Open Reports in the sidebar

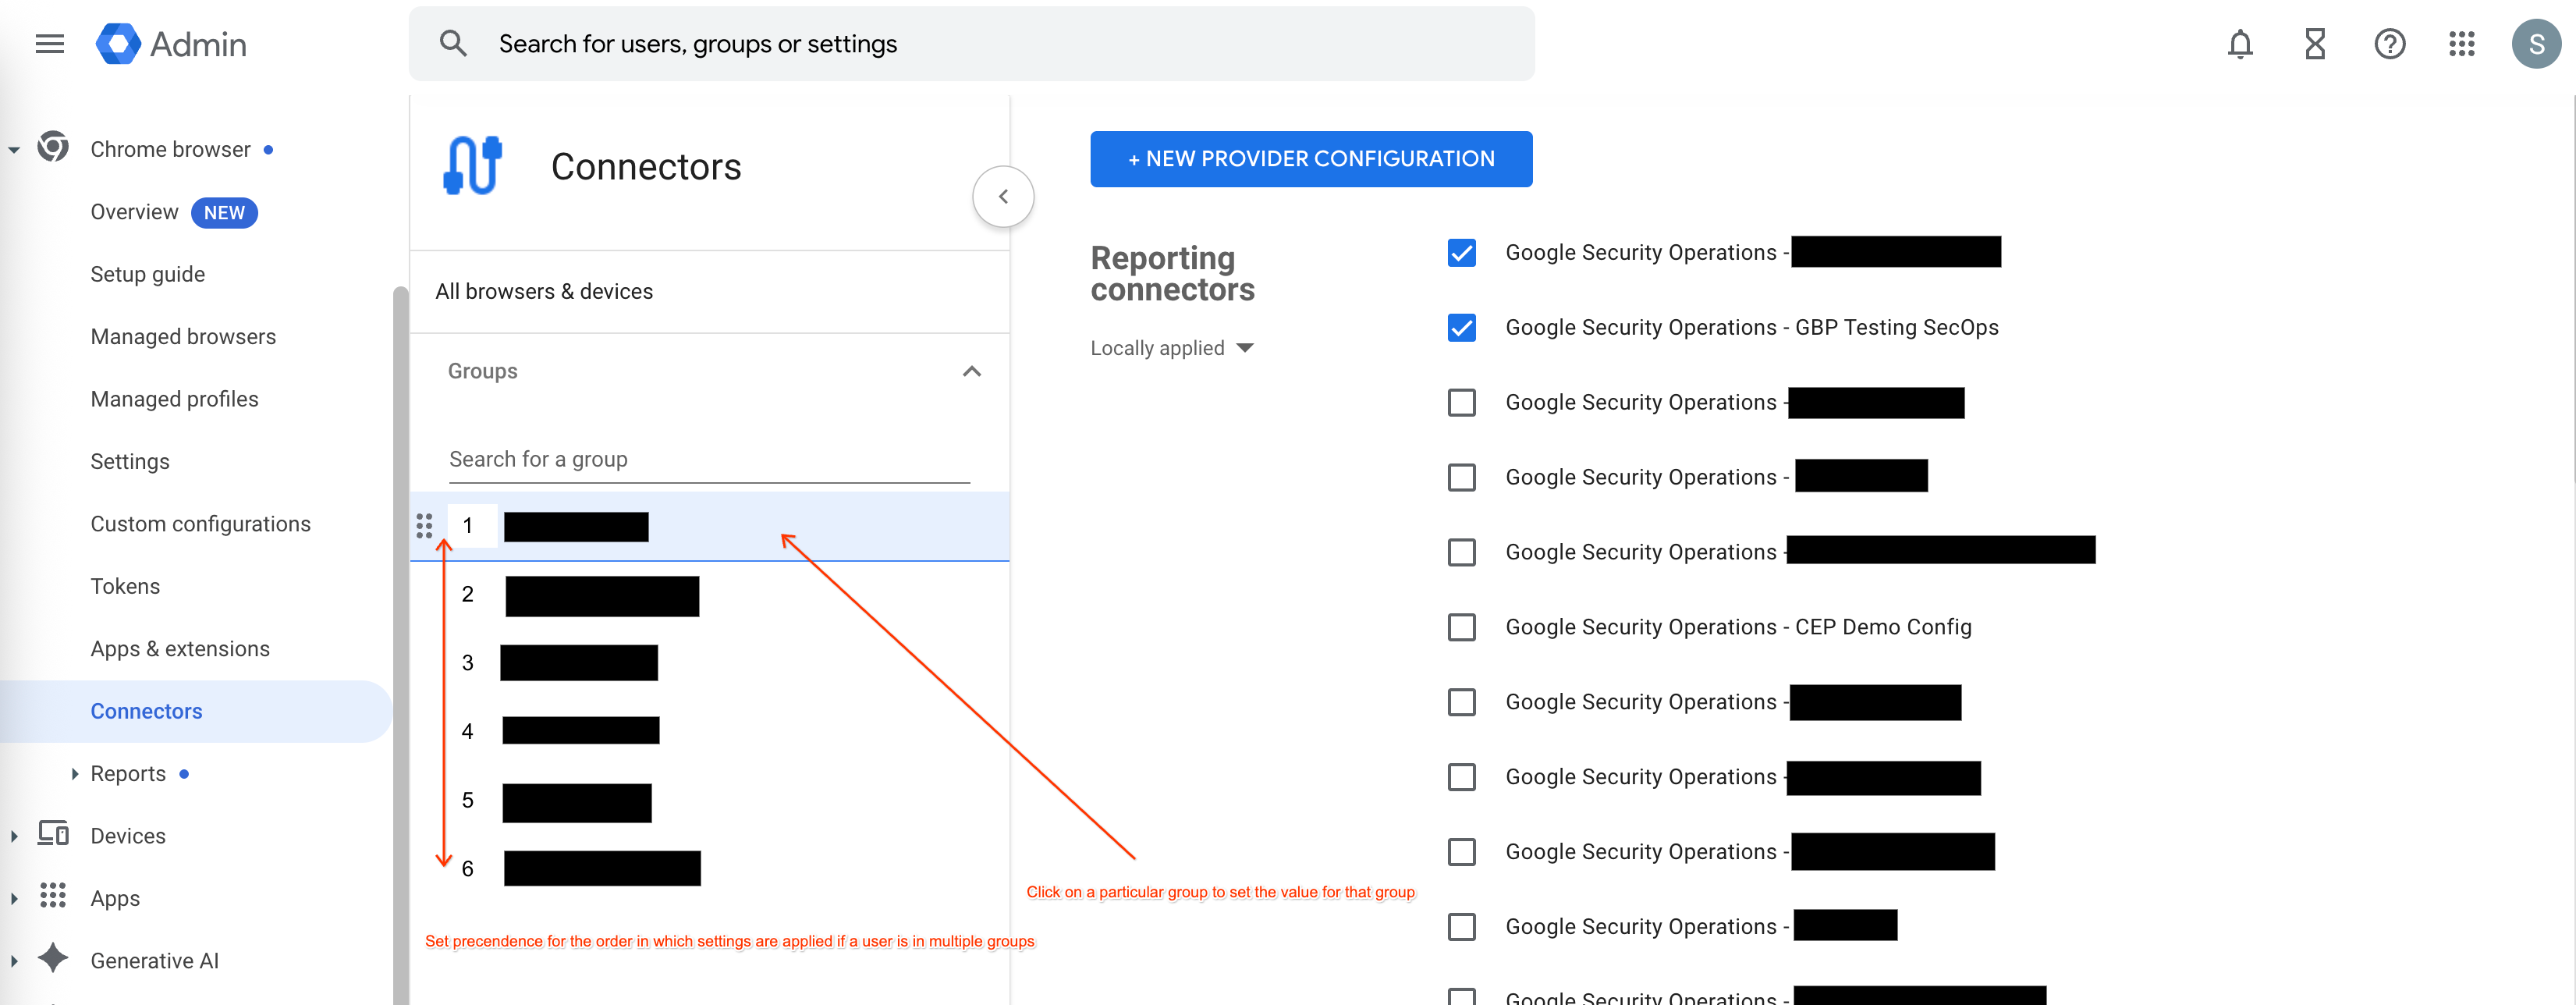tap(128, 773)
